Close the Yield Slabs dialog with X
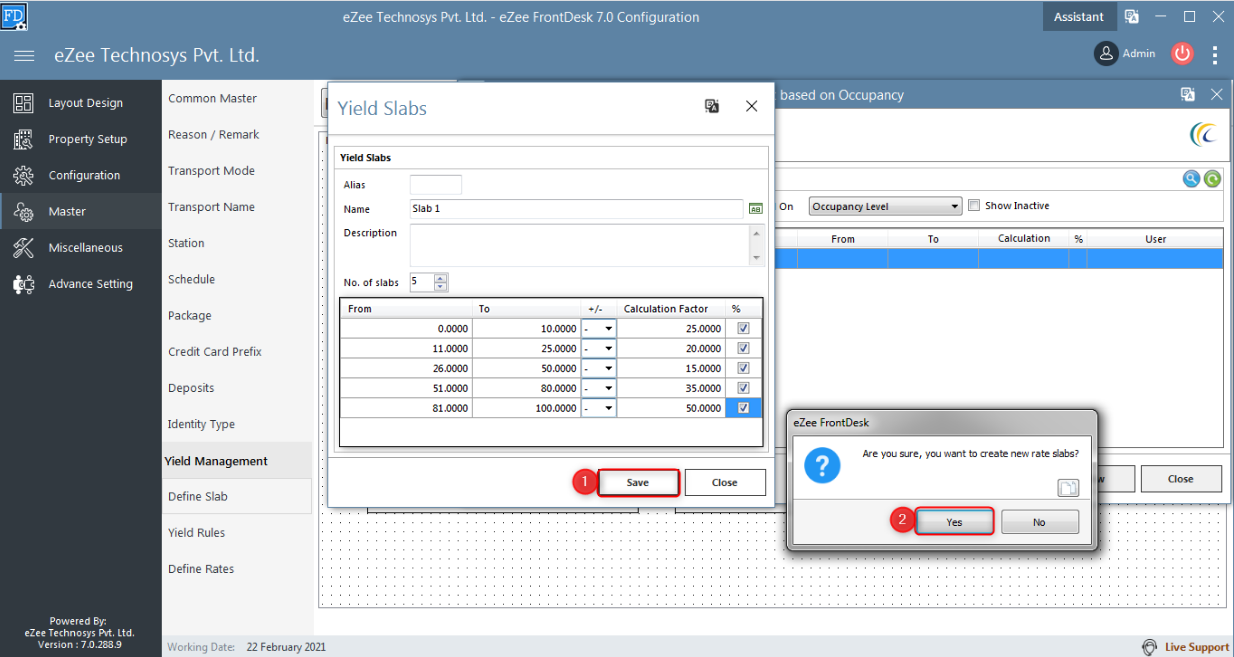Viewport: 1234px width, 657px height. pos(752,106)
